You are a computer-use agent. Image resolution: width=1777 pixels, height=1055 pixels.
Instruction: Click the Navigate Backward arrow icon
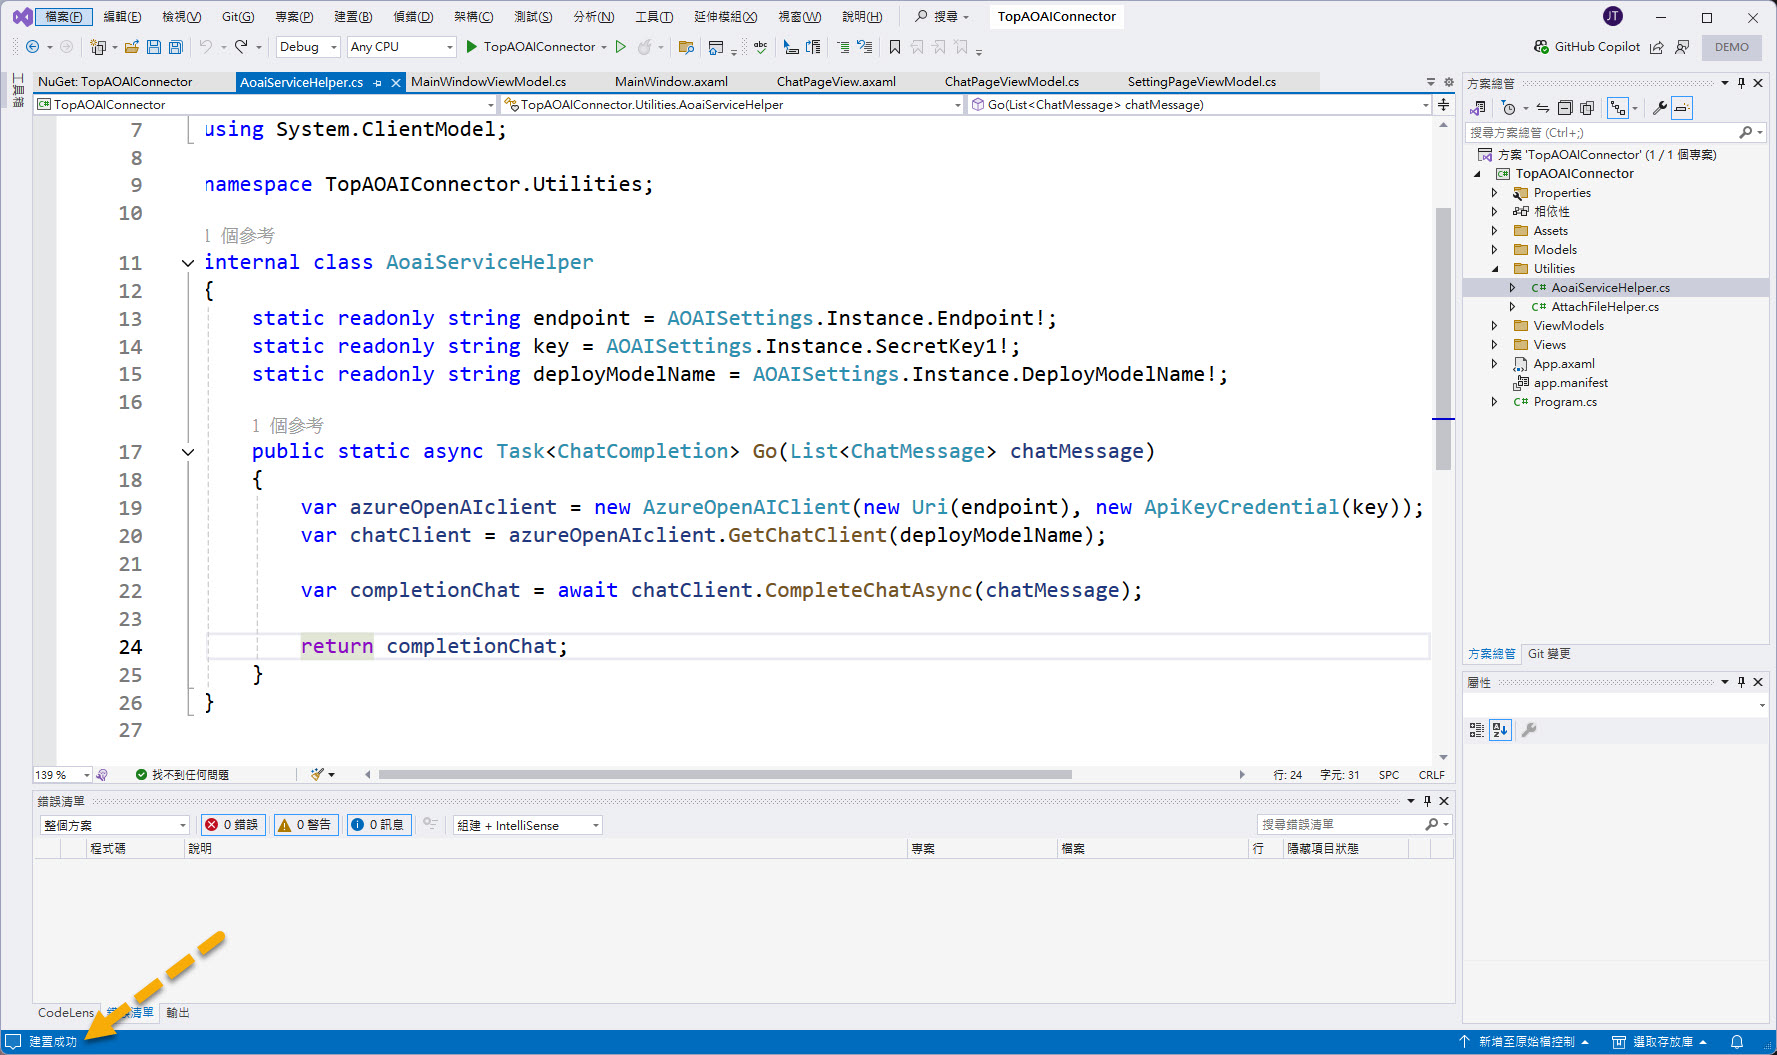pos(32,47)
